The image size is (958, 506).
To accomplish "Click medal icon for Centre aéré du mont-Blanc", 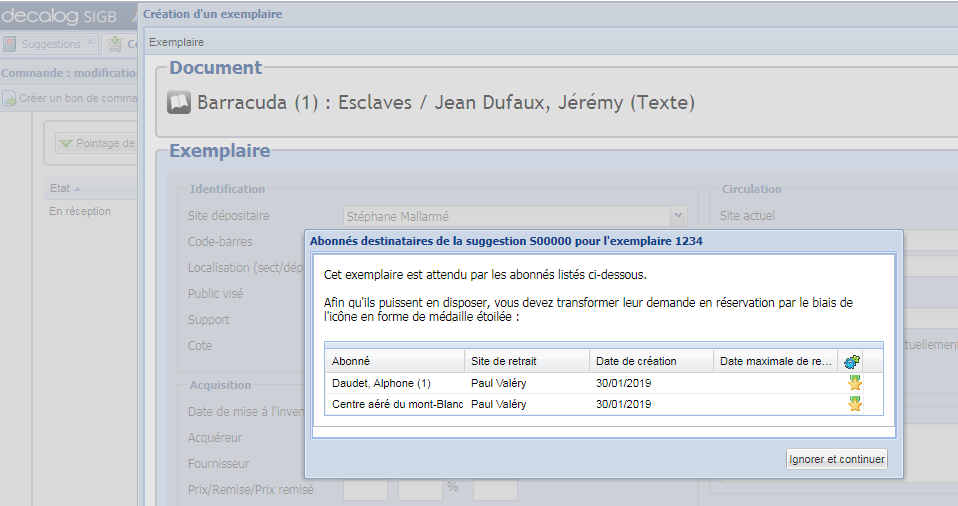I will (855, 404).
